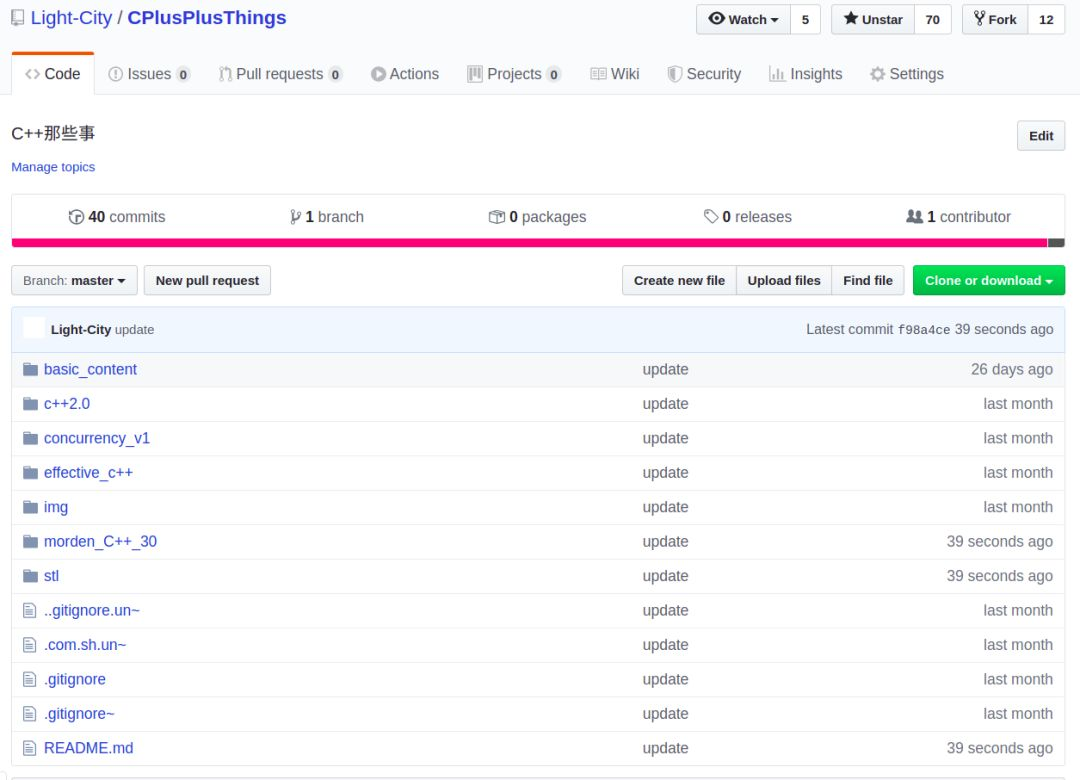Open repository Settings tab
This screenshot has width=1080, height=780.
[x=906, y=74]
